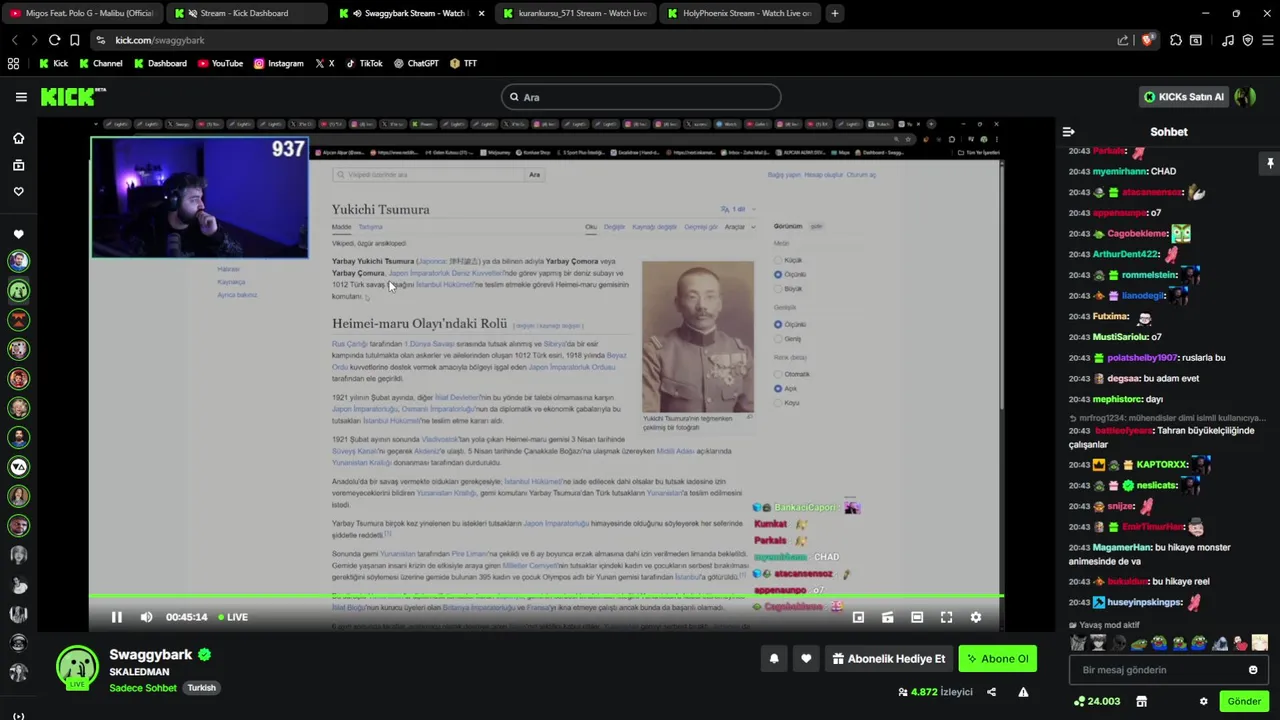Open the chat settings gear
This screenshot has height=720, width=1280.
click(1204, 702)
